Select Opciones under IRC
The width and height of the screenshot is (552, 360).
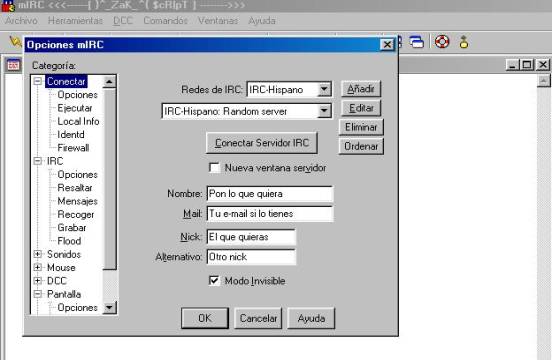point(77,175)
